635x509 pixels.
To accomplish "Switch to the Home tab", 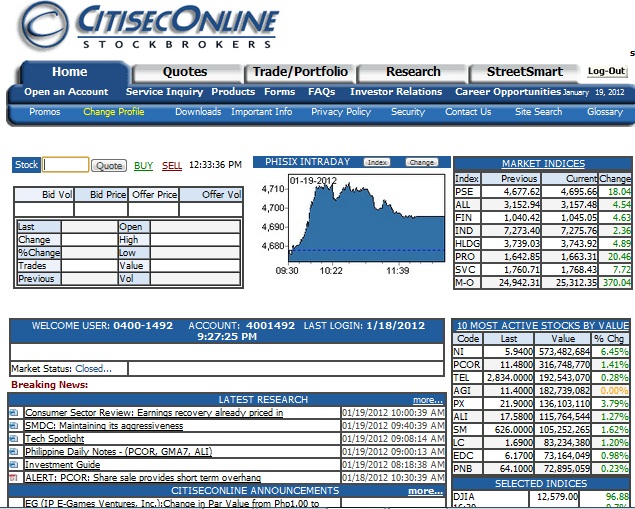I will pos(70,72).
